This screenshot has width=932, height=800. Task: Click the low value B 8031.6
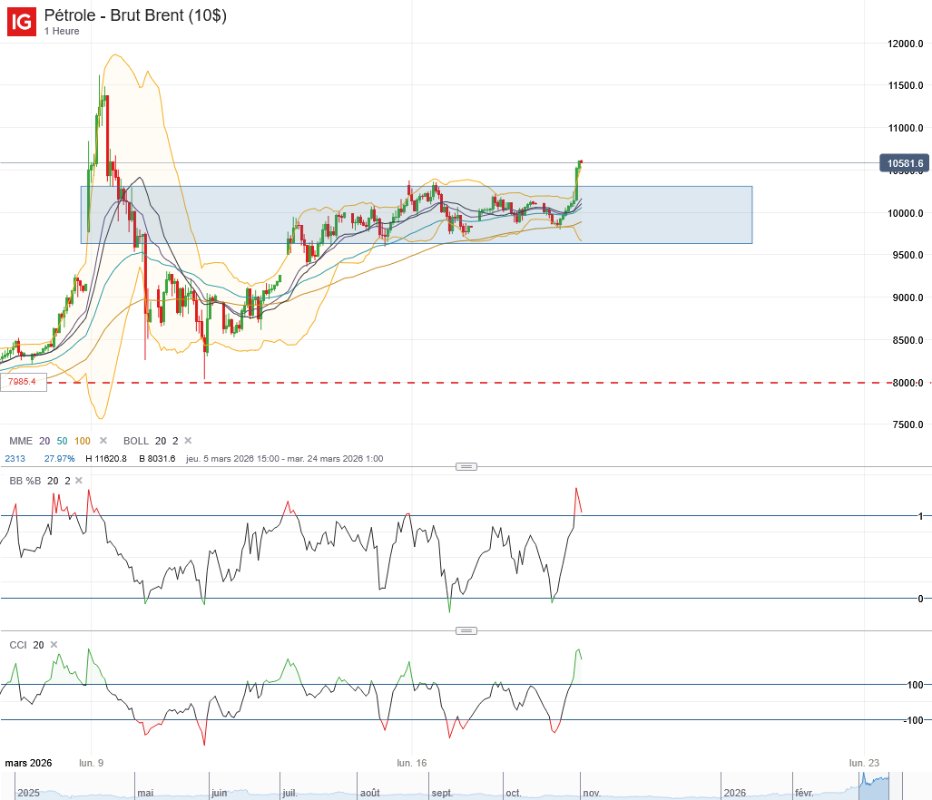(157, 458)
